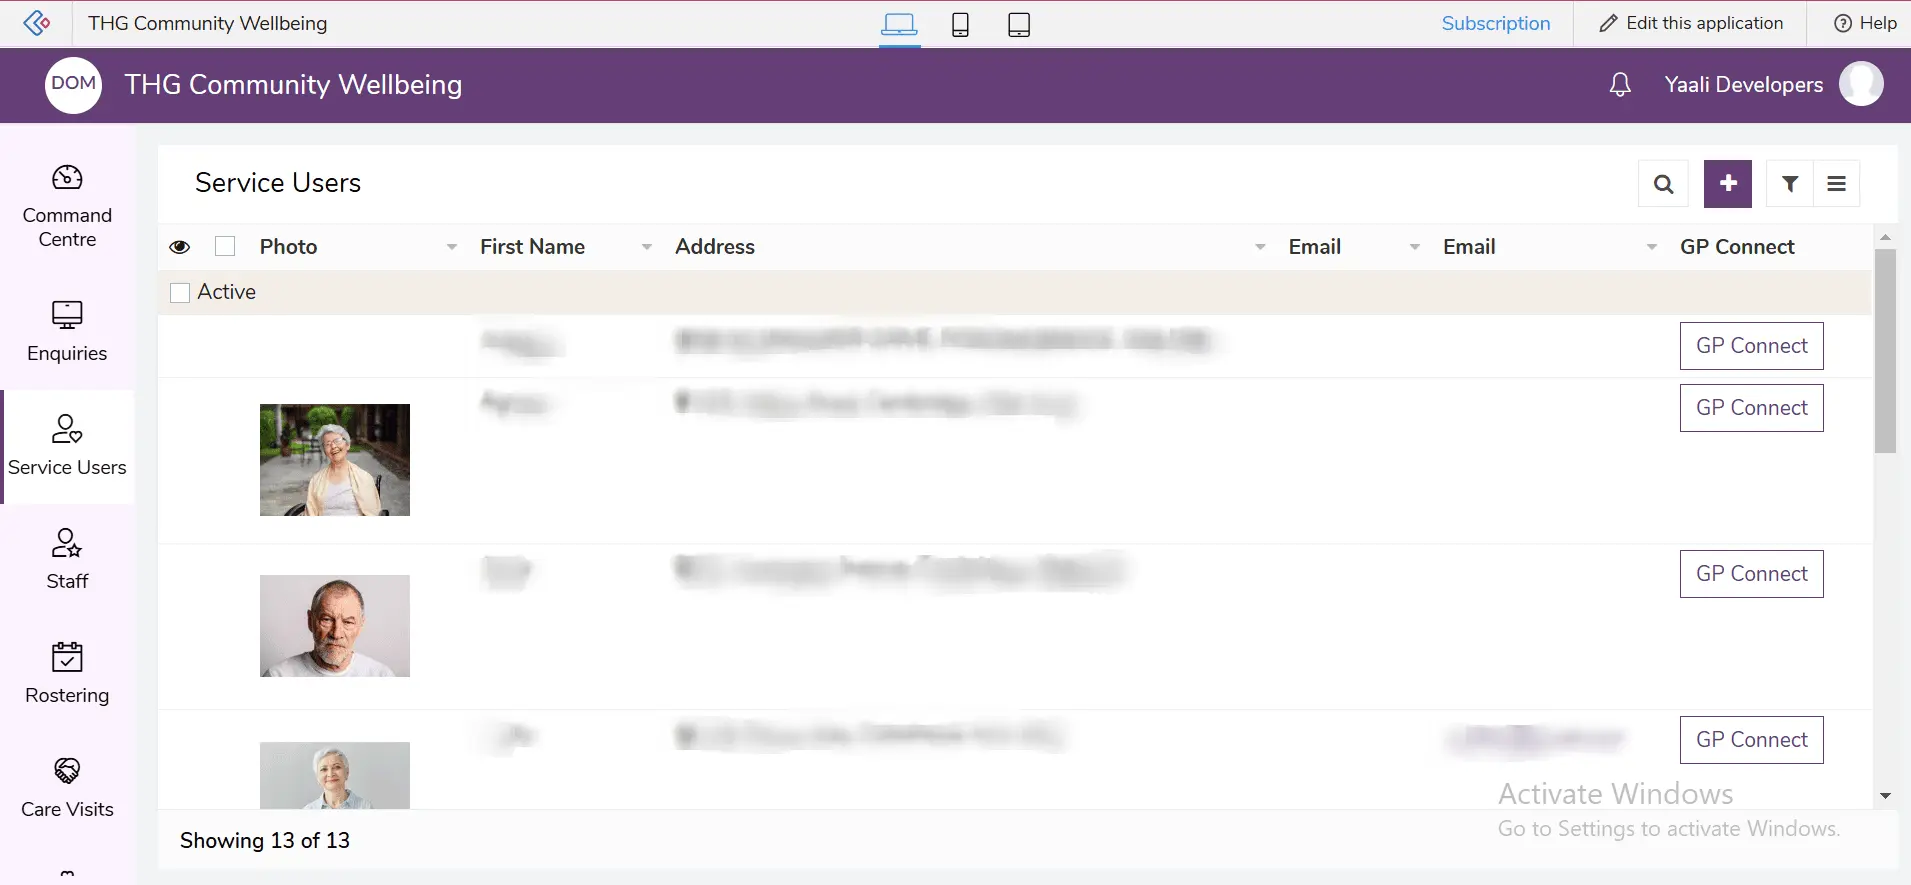Switch to mobile phone preview
The width and height of the screenshot is (1911, 885).
point(960,24)
